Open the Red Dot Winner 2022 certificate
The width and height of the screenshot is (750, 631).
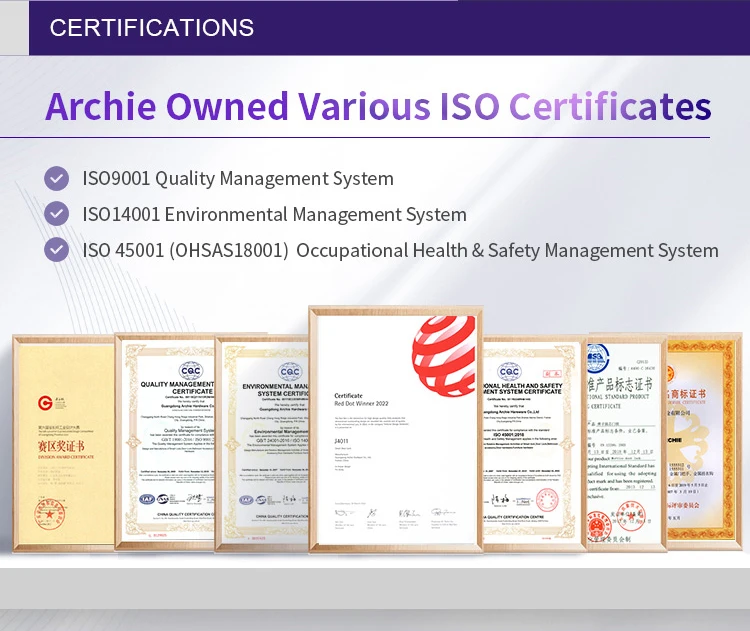click(395, 430)
